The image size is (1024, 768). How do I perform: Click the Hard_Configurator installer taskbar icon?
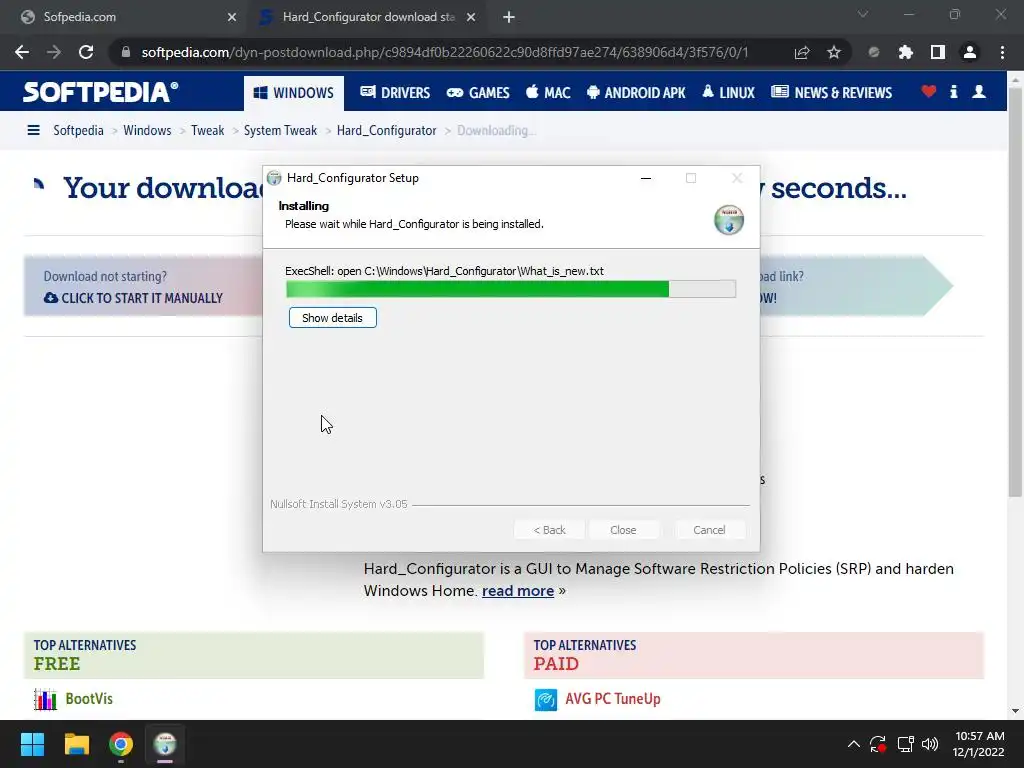click(165, 744)
